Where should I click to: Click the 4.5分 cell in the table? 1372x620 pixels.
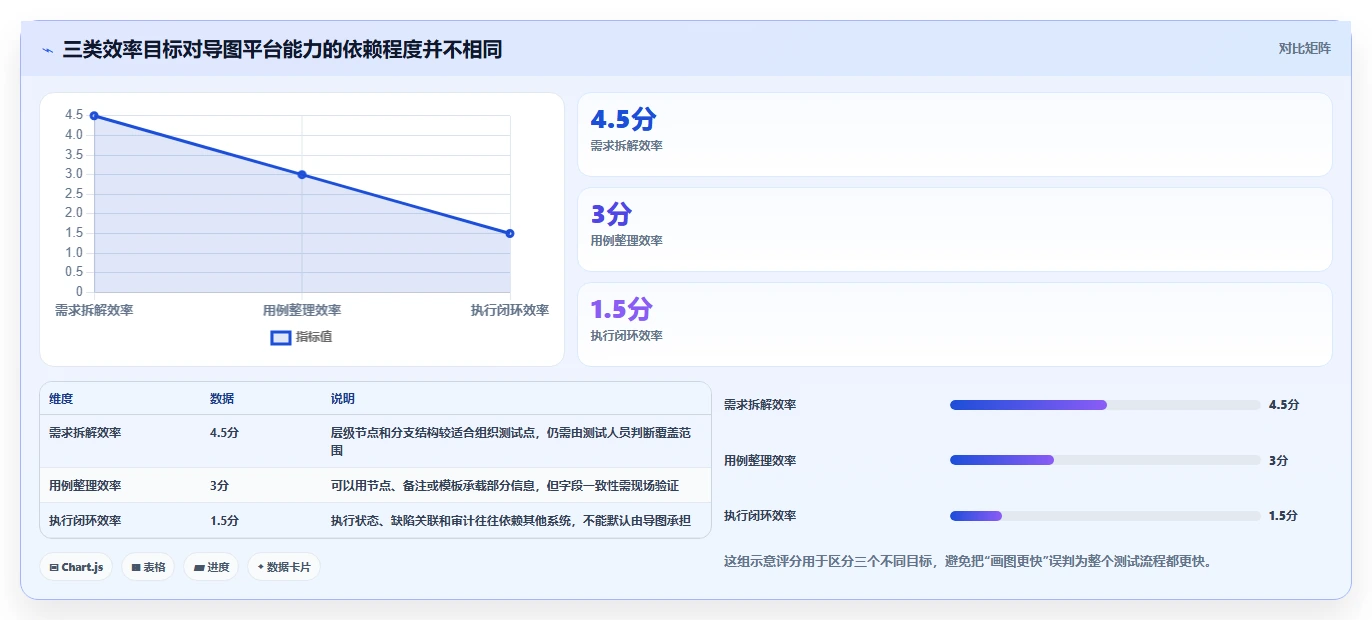[224, 433]
